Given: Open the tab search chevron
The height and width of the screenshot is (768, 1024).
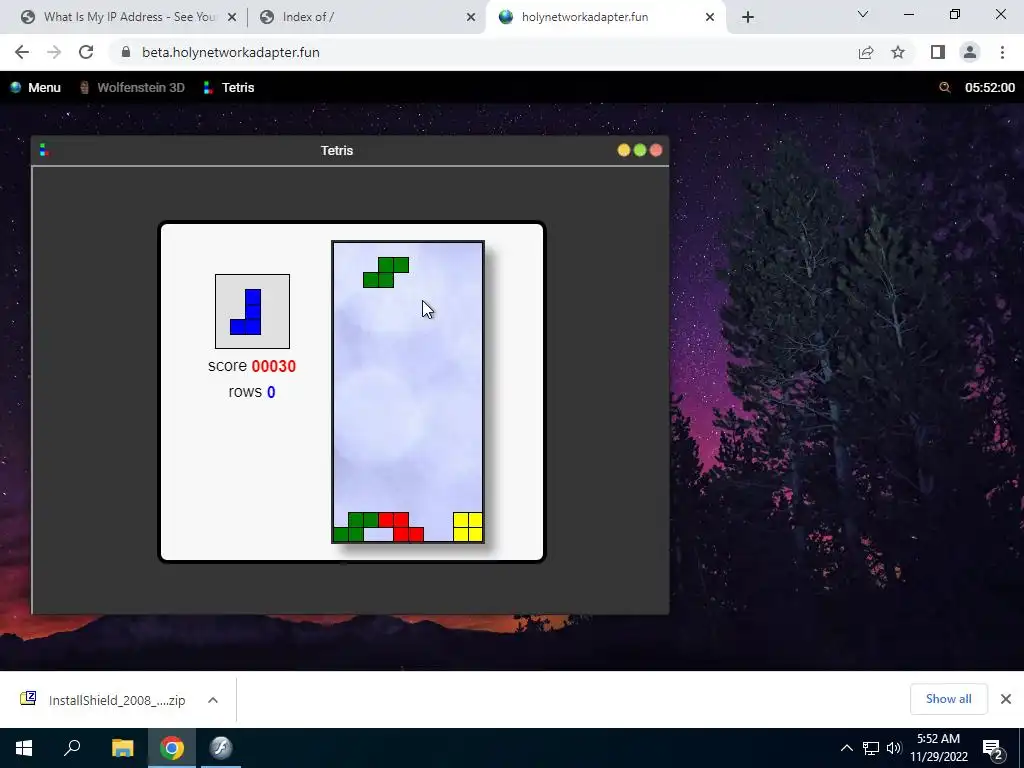Looking at the screenshot, I should (863, 14).
